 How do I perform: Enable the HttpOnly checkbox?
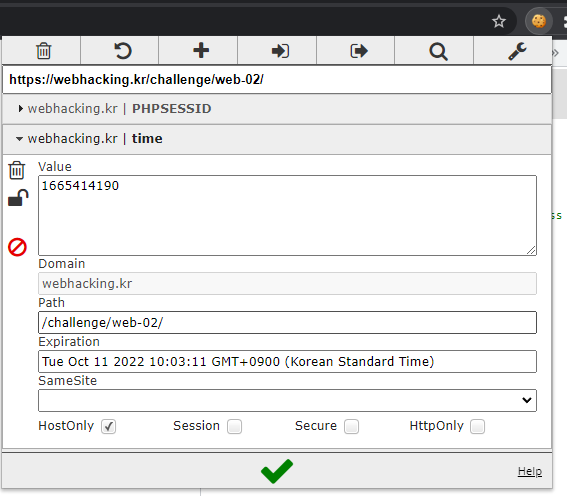(x=477, y=426)
